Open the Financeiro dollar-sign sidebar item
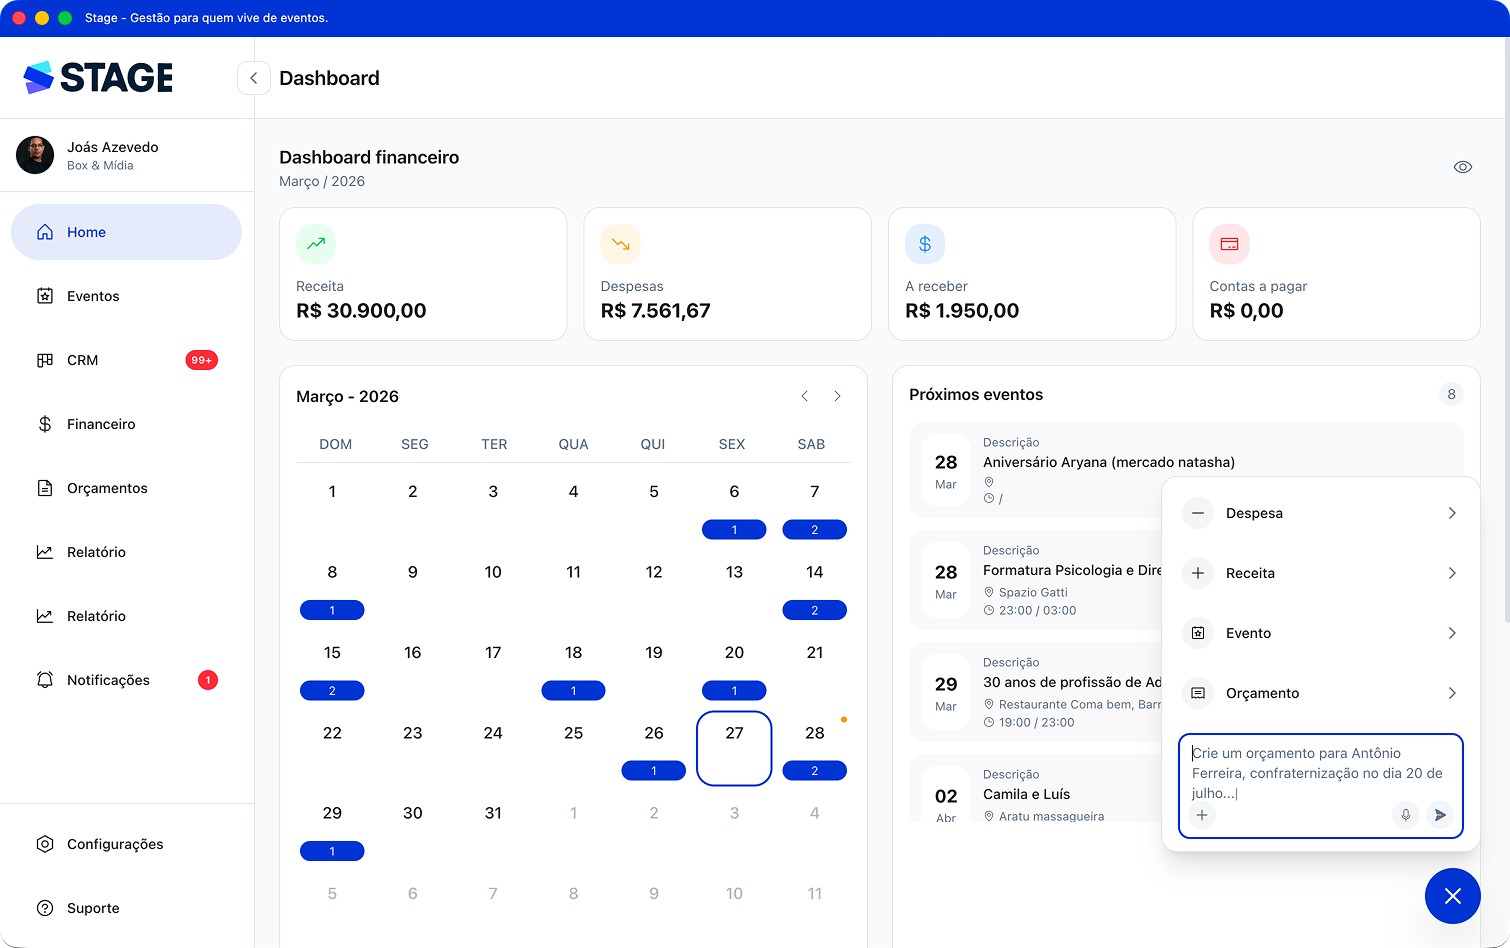This screenshot has height=948, width=1510. pos(45,424)
